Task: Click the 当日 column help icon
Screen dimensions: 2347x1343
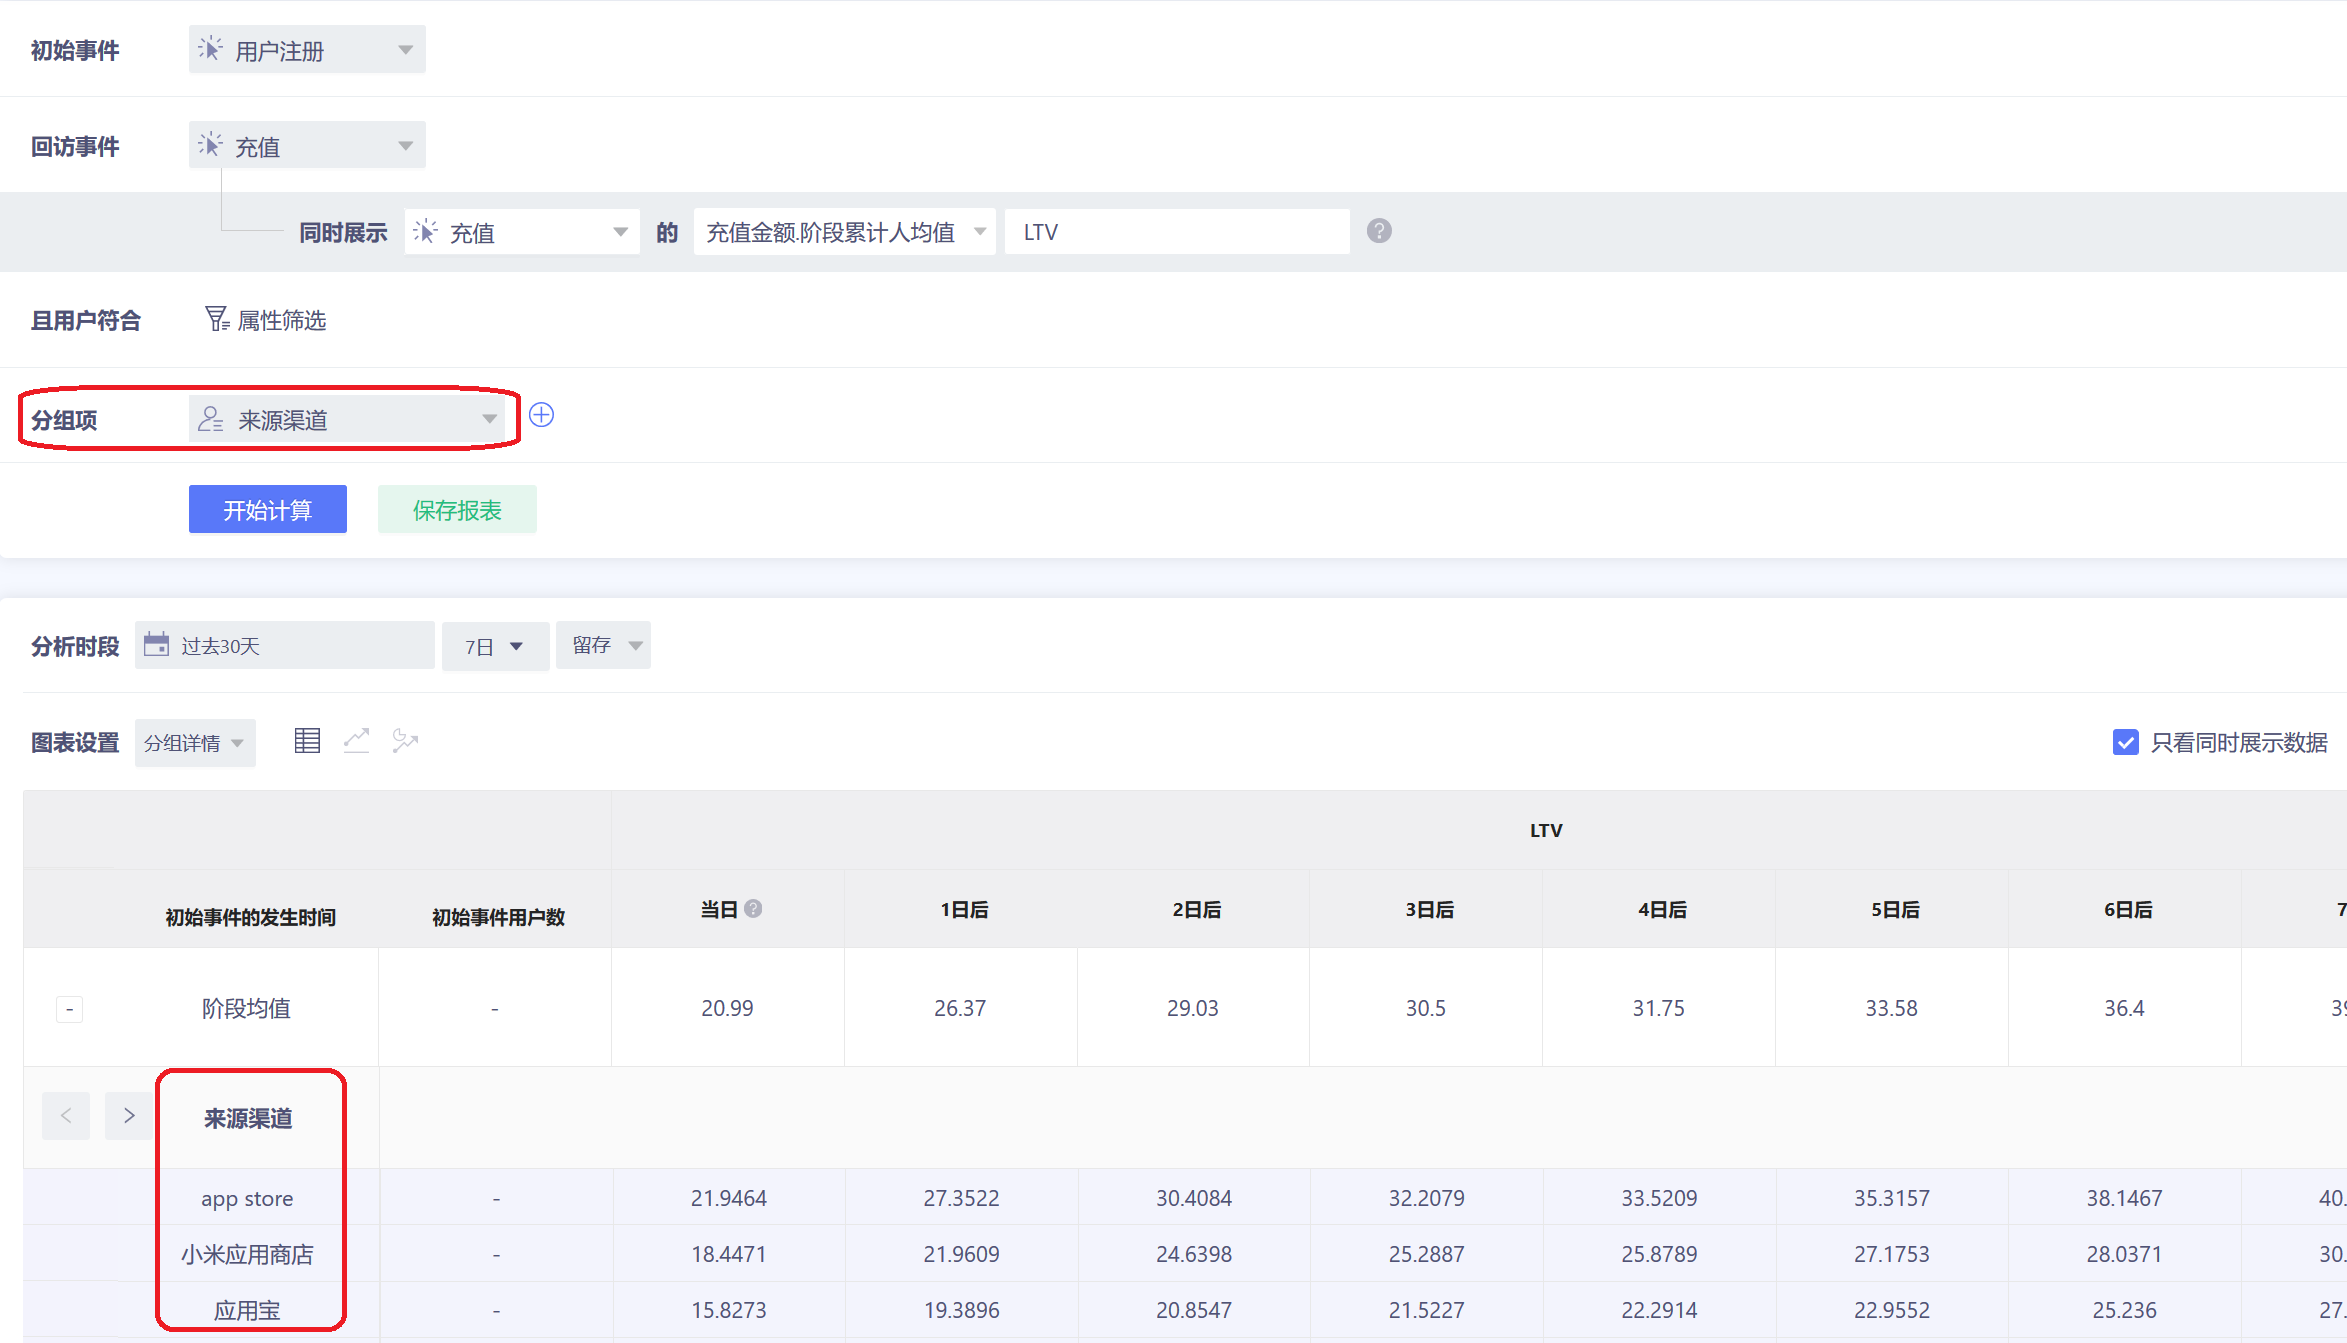Action: [753, 909]
